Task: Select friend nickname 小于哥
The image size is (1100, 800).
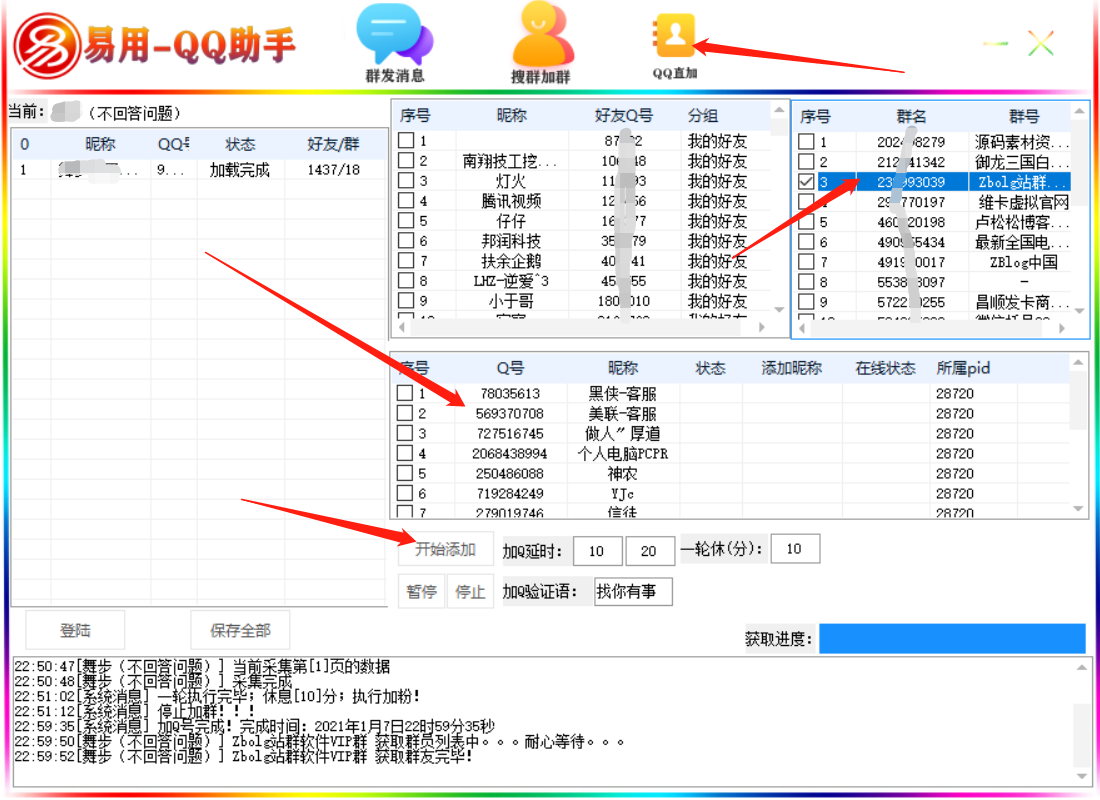Action: pyautogui.click(x=511, y=301)
